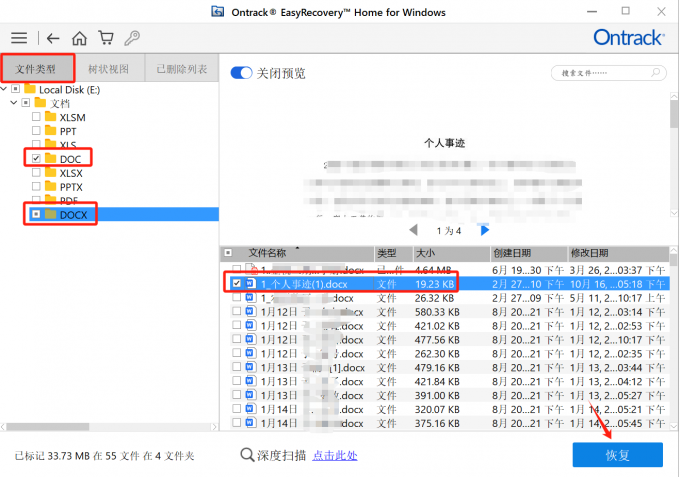This screenshot has width=680, height=477.
Task: Click the 恢复 recover button
Action: 618,455
